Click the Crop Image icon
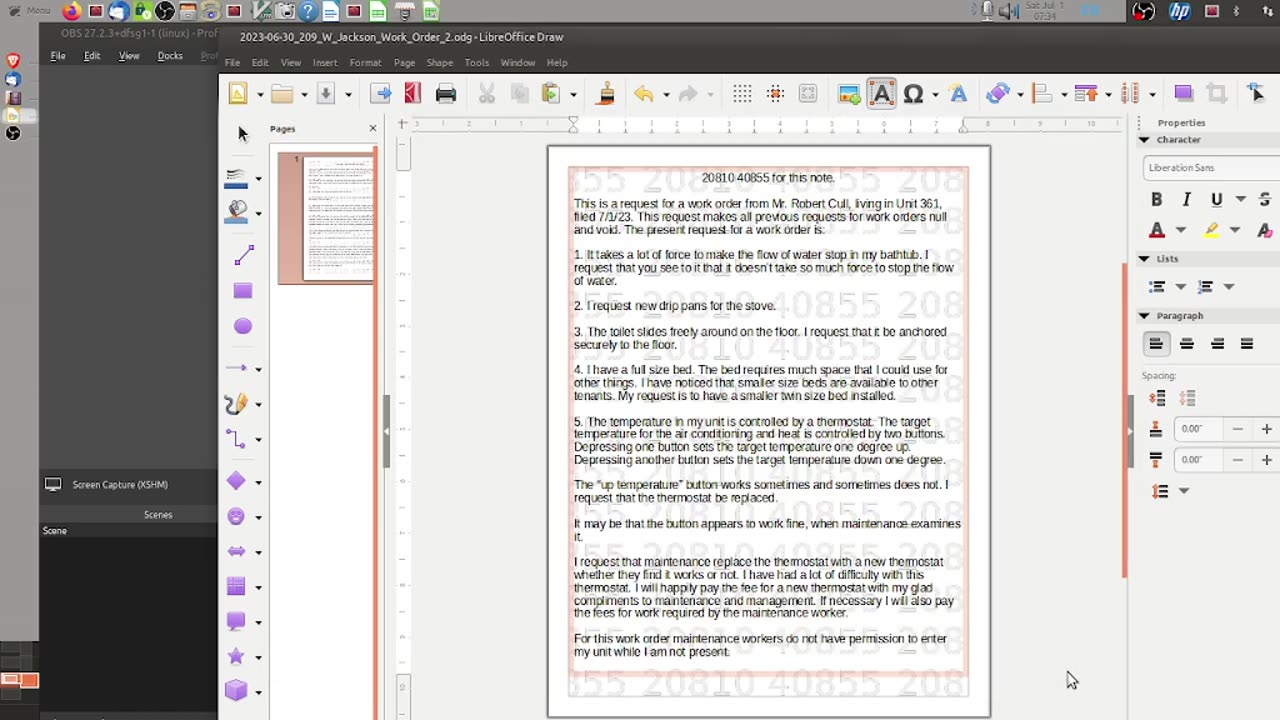The height and width of the screenshot is (720, 1280). pyautogui.click(x=1217, y=94)
